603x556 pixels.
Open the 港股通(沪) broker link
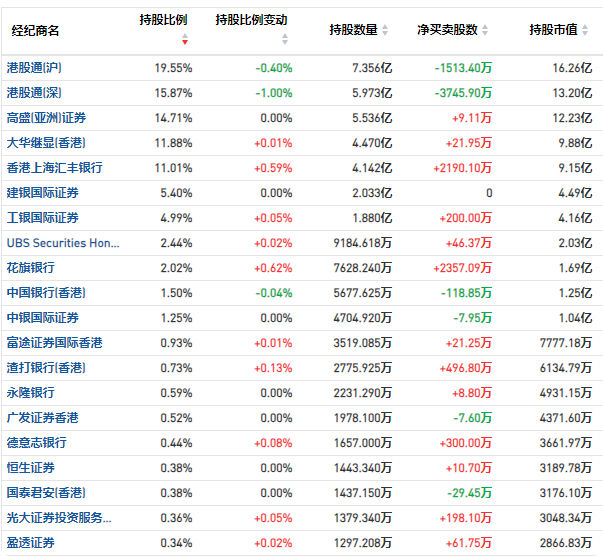pyautogui.click(x=34, y=68)
